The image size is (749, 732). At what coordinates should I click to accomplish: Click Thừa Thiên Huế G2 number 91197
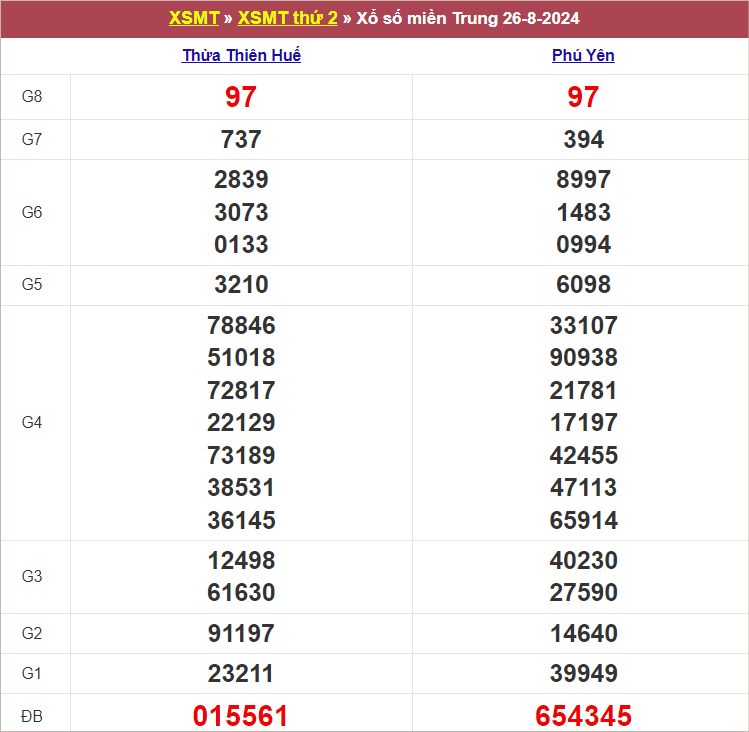point(241,634)
